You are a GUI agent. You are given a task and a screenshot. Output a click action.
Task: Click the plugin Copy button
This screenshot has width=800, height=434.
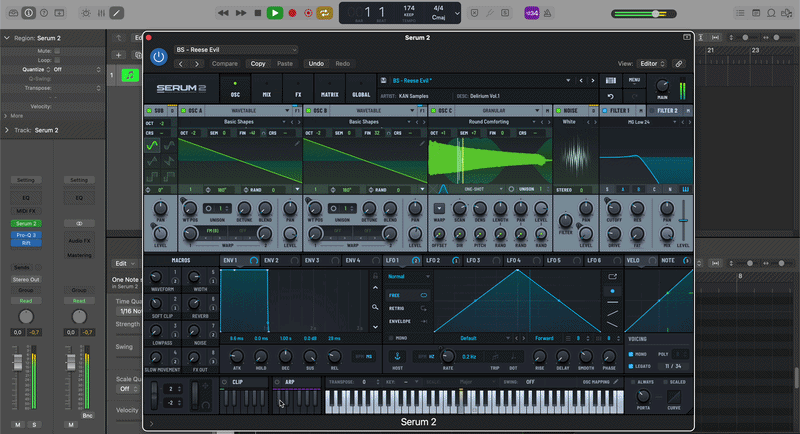pyautogui.click(x=258, y=64)
